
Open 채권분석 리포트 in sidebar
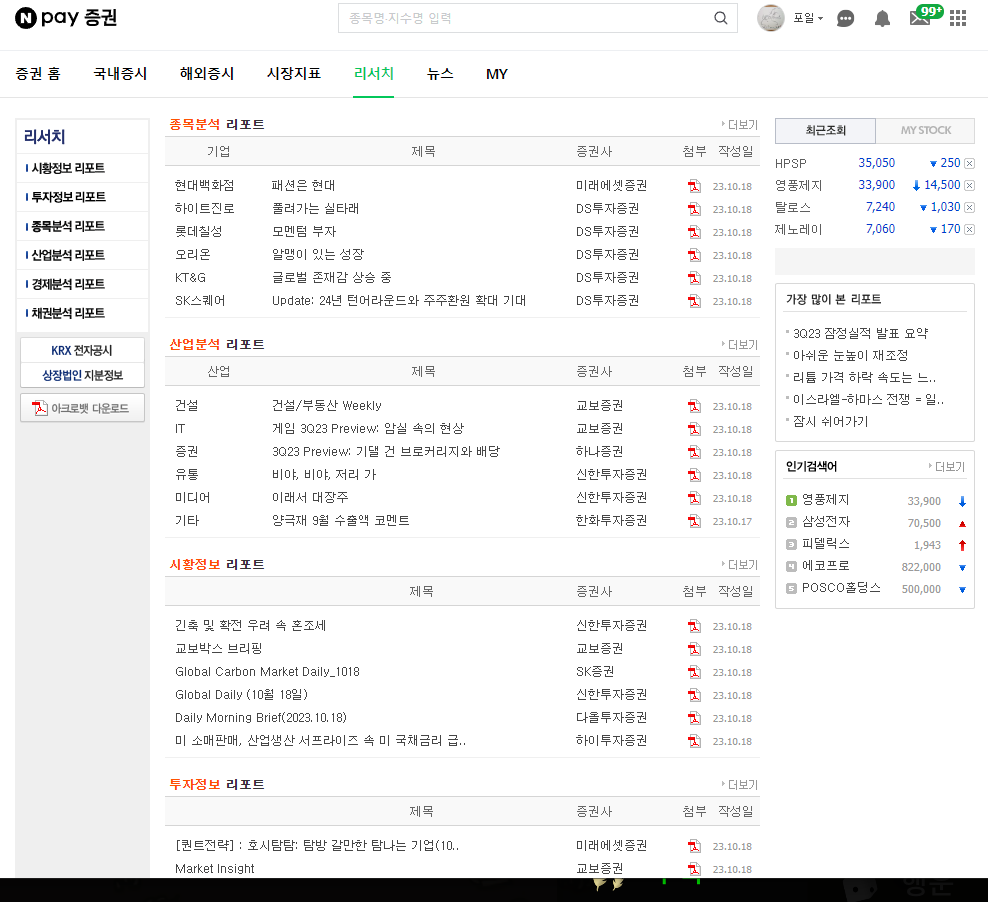[68, 313]
